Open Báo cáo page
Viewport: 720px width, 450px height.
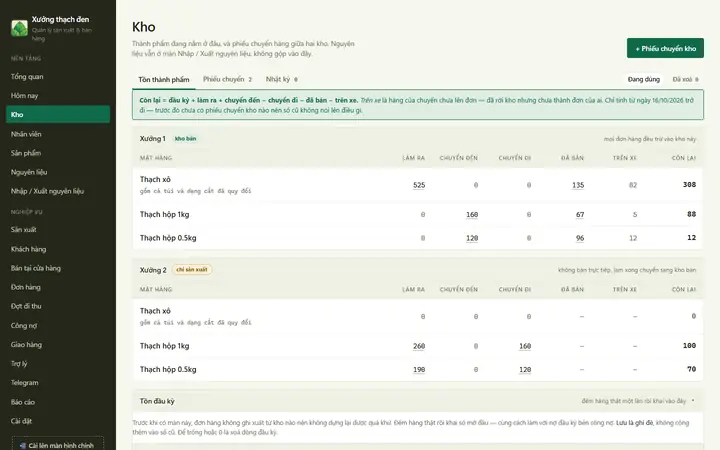point(58,402)
